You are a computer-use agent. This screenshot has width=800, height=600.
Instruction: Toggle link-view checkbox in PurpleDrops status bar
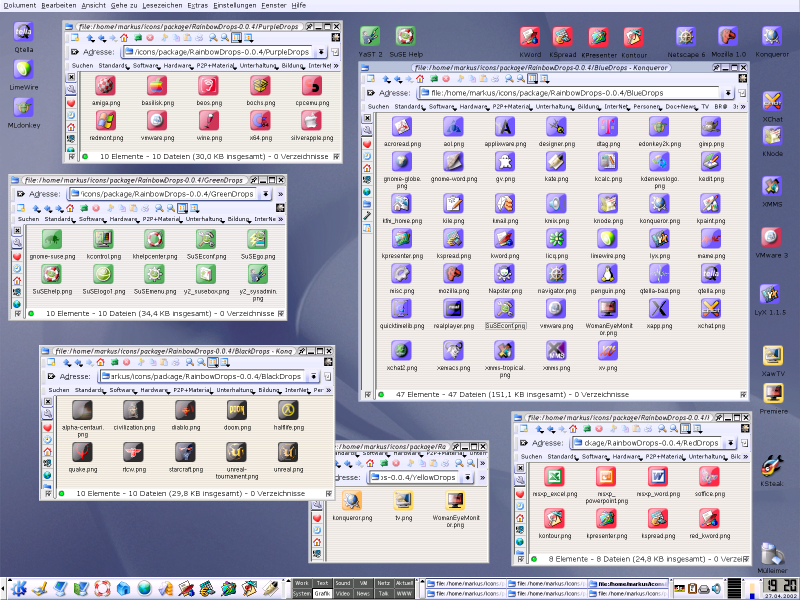(336, 157)
